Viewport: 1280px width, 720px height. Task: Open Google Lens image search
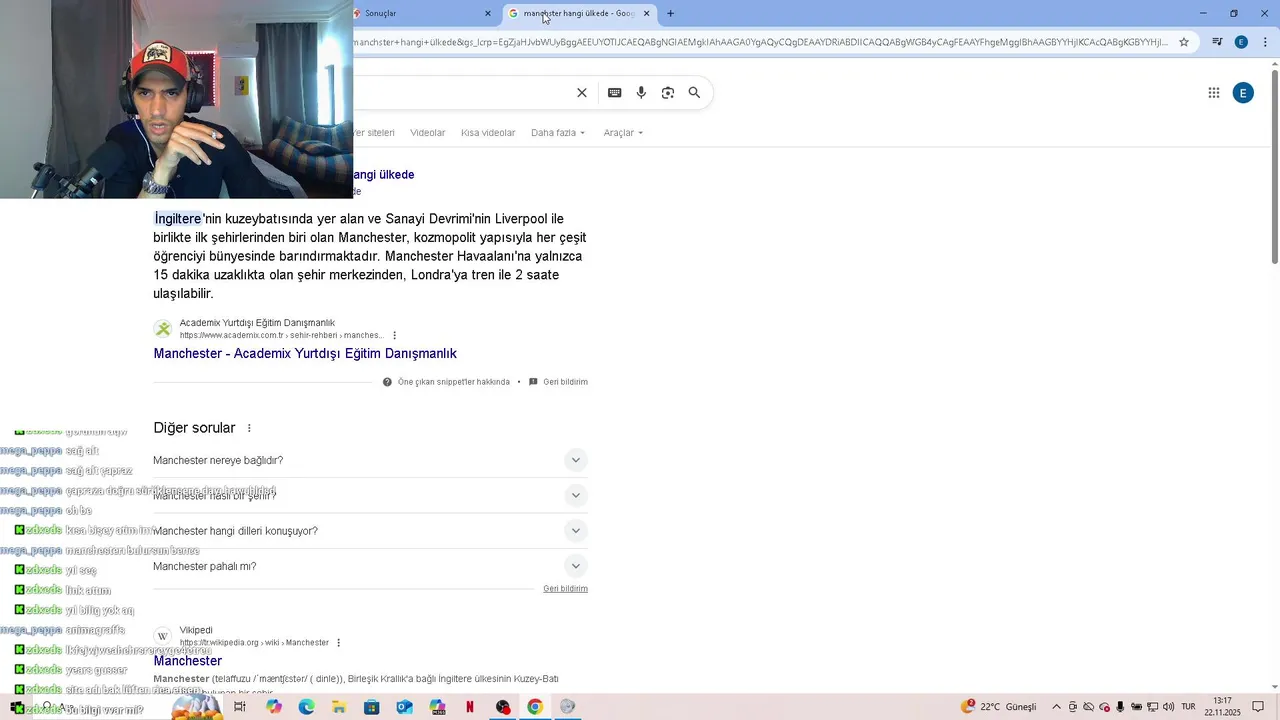[x=667, y=93]
